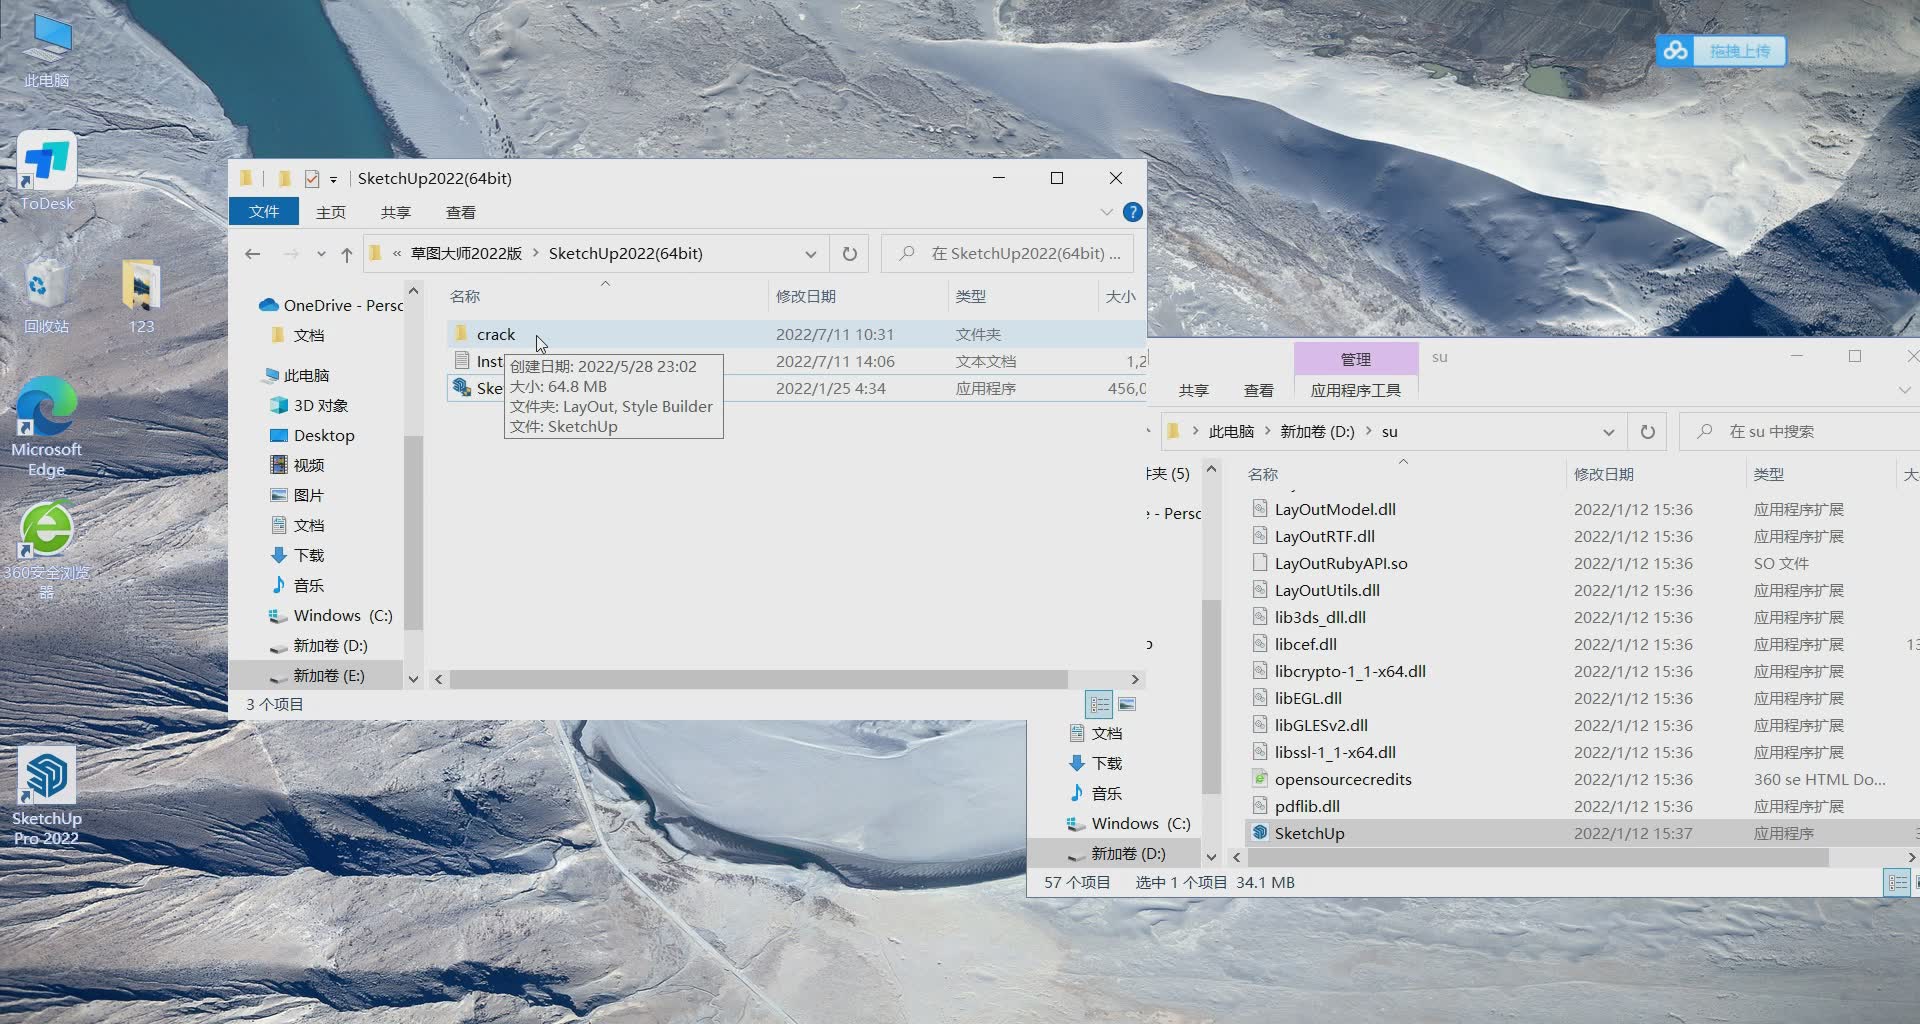Open 共享 tab in SketchUp2022 window
Screen dimensions: 1920x1024
[396, 212]
